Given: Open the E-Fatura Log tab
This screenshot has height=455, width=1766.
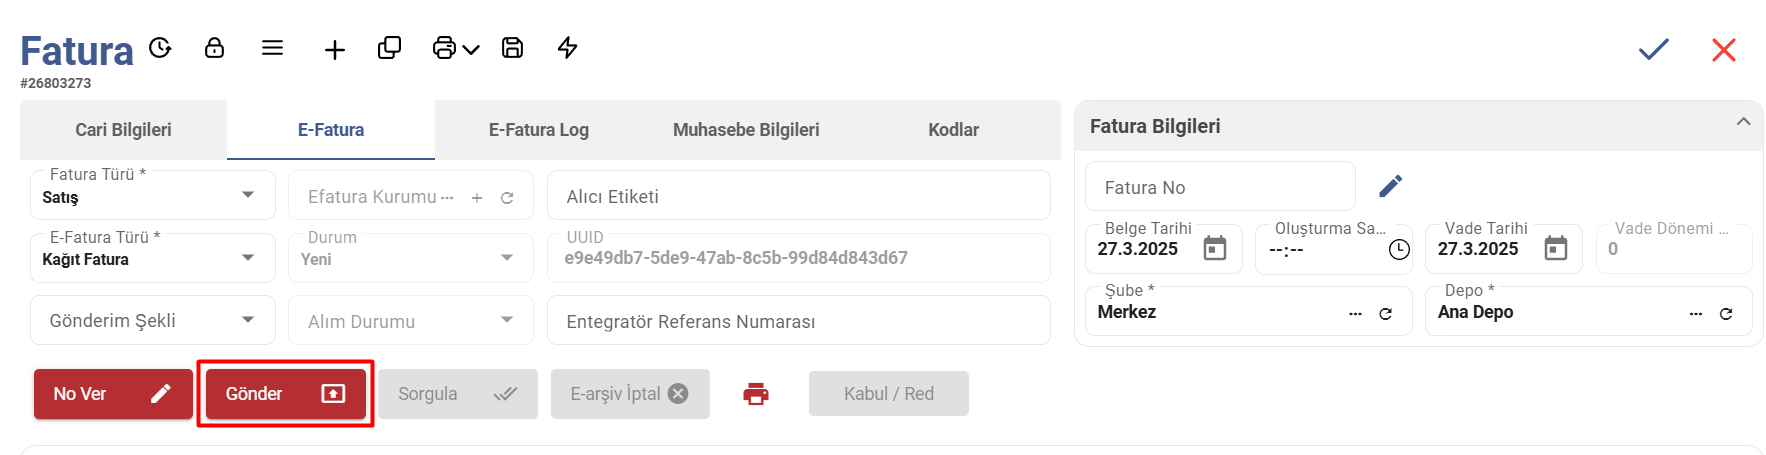Looking at the screenshot, I should [x=538, y=130].
